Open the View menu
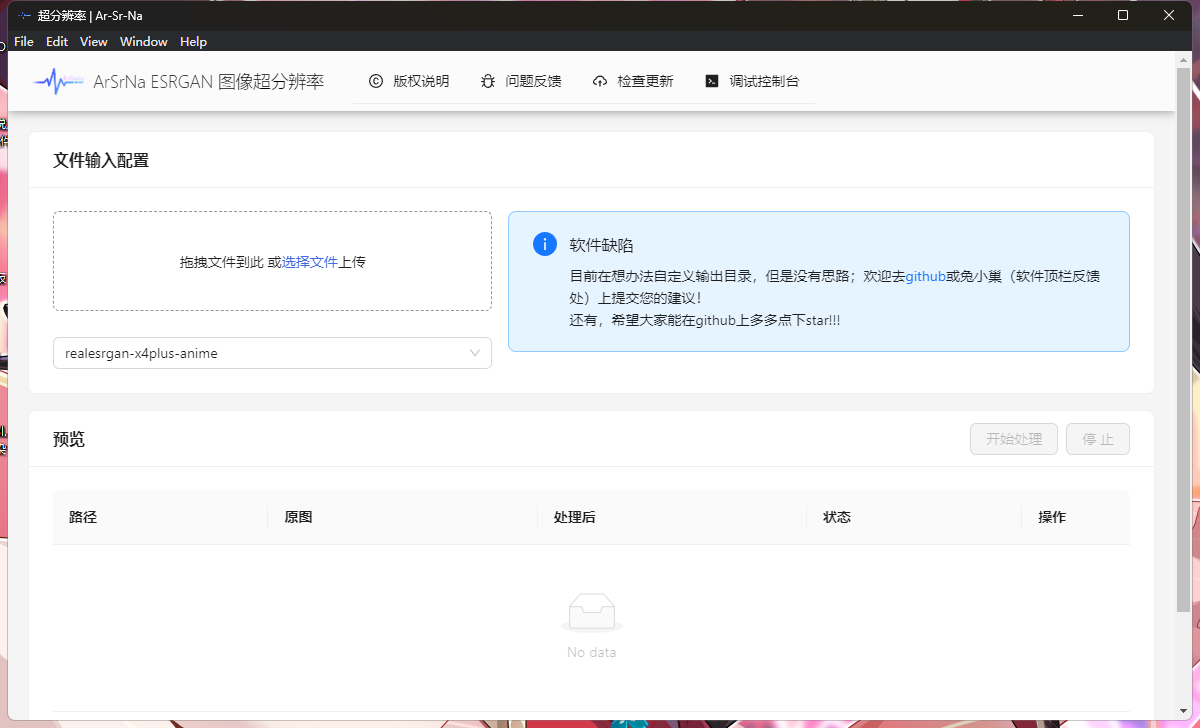The width and height of the screenshot is (1200, 728). click(93, 42)
